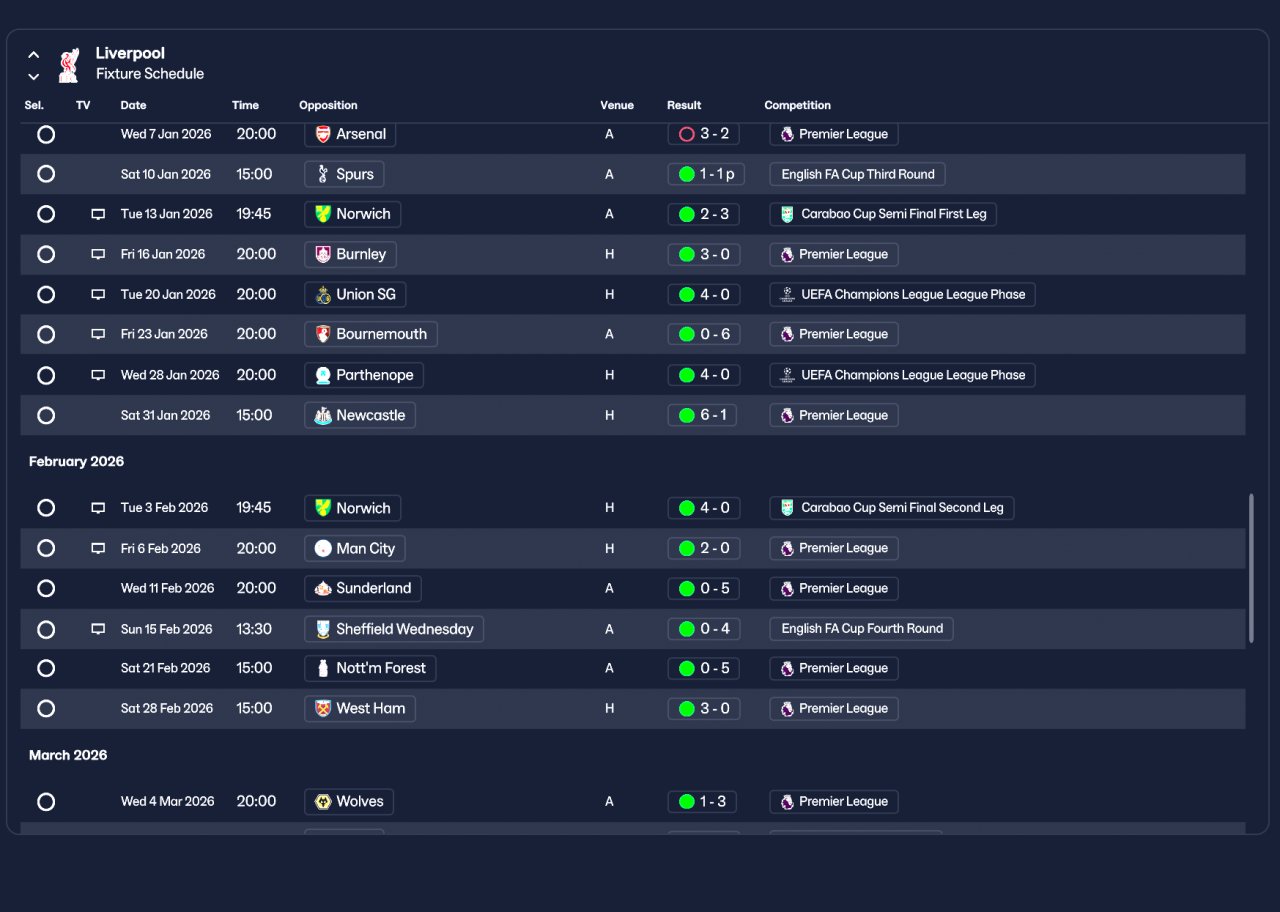This screenshot has height=912, width=1280.
Task: Open the 0 - 6 result against Bournemouth
Action: click(704, 334)
